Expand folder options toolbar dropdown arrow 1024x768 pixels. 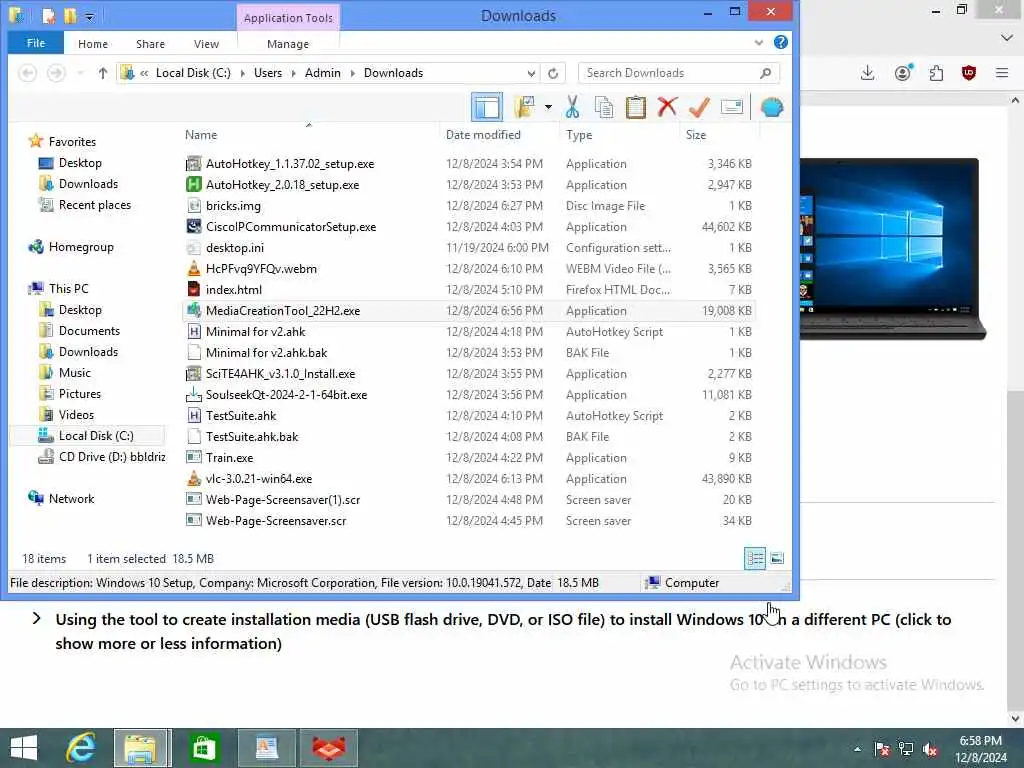(548, 107)
